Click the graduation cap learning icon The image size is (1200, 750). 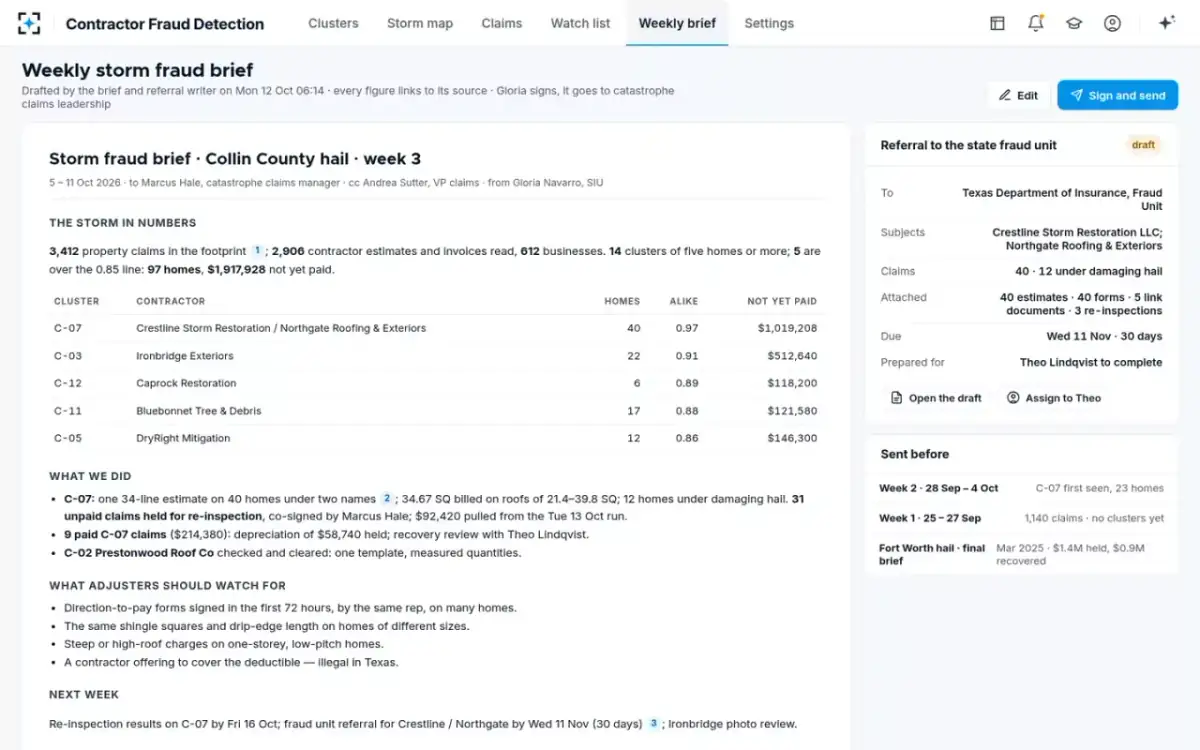click(1074, 23)
